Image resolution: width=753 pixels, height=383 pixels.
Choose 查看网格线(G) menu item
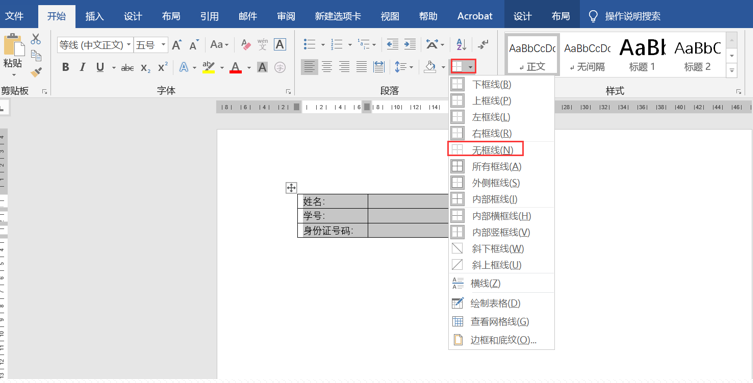501,322
